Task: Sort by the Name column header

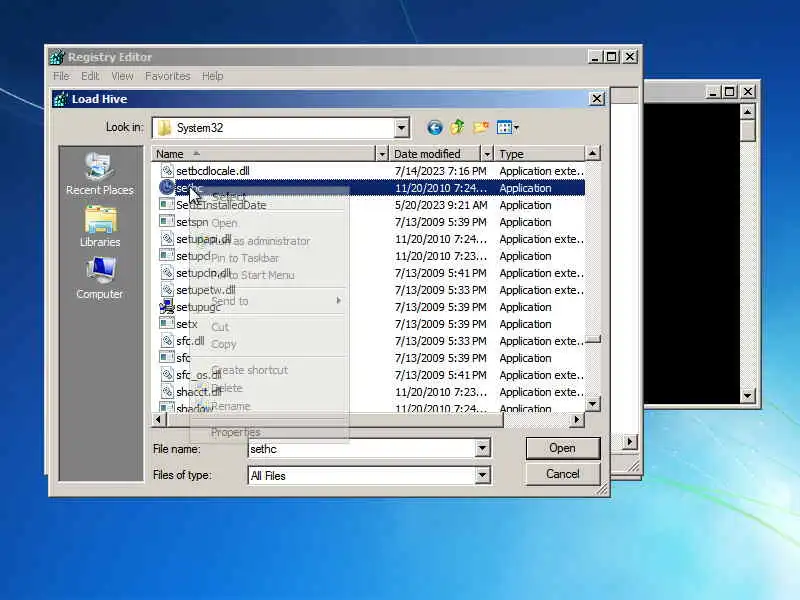Action: (x=263, y=154)
